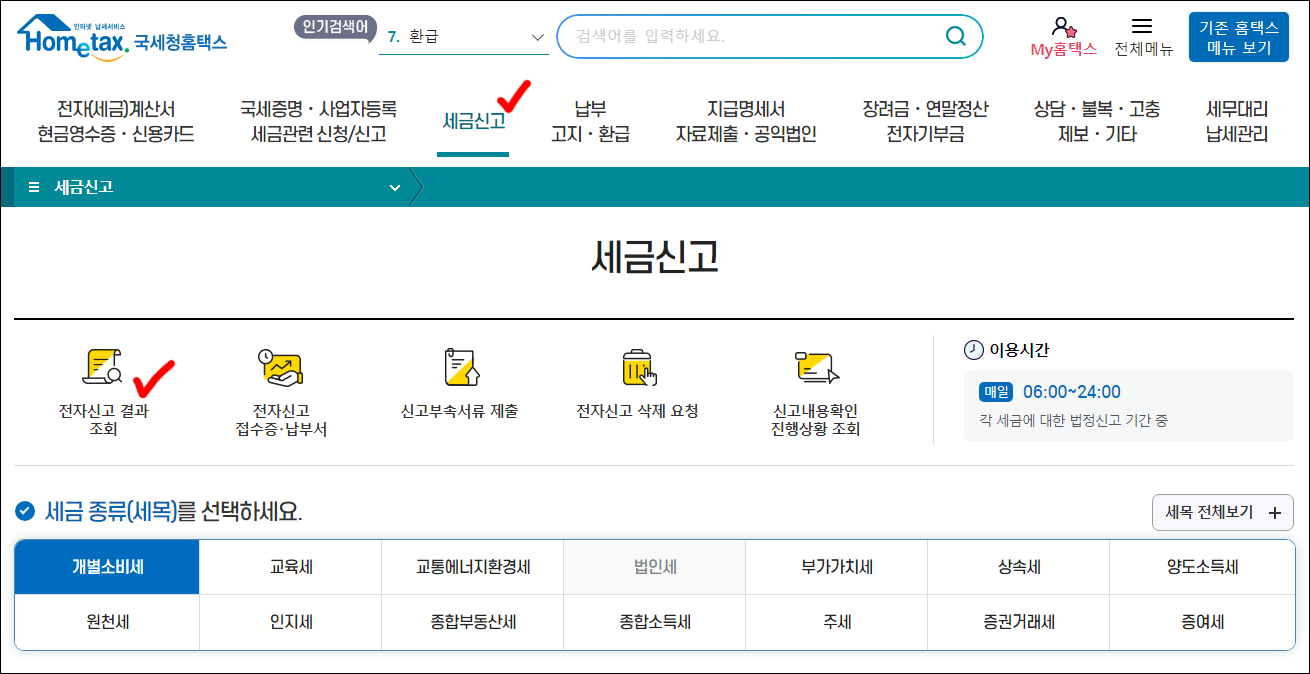Open the 인기검색어 dropdown

coord(538,36)
